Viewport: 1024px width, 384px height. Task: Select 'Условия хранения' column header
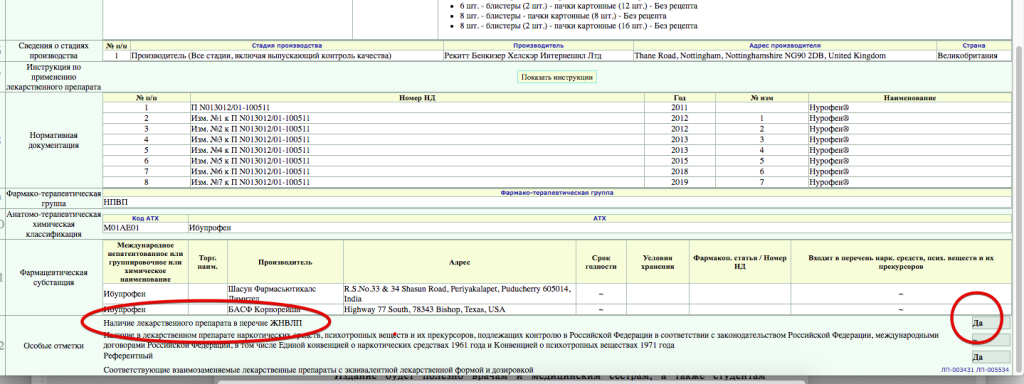(x=658, y=262)
